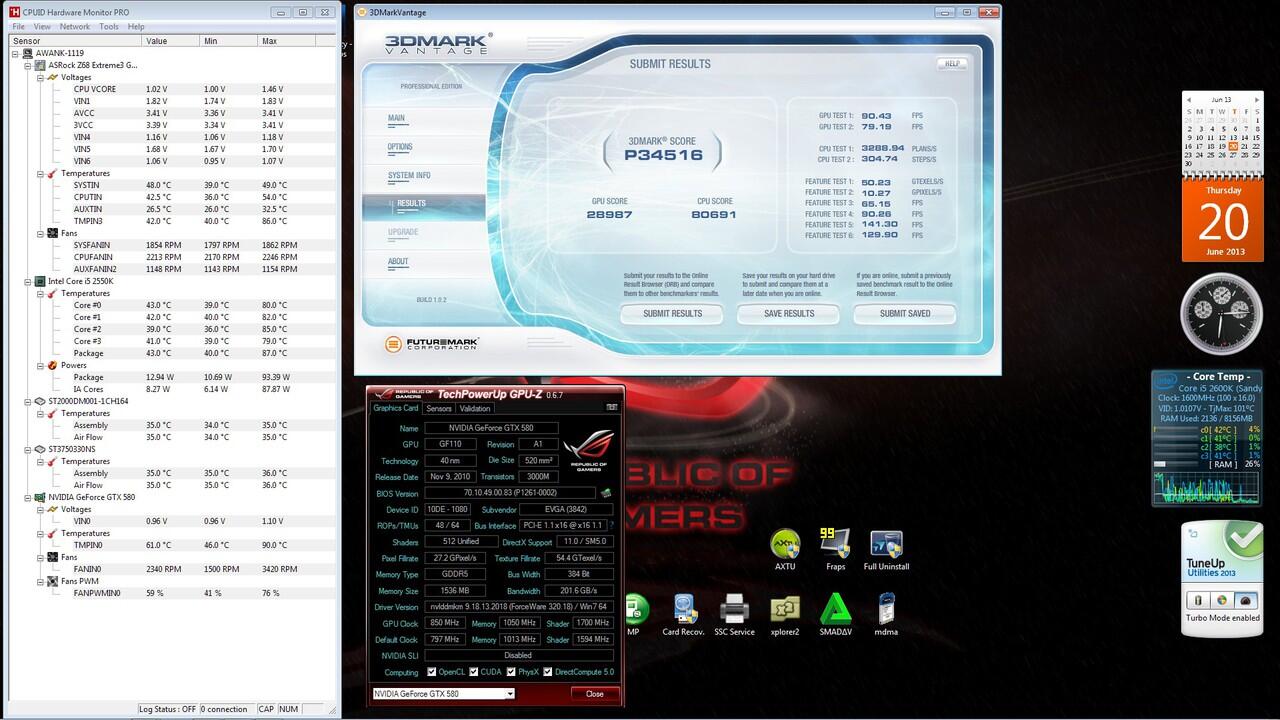
Task: Click the GPU-Z screenshot camera icon
Action: coord(611,408)
